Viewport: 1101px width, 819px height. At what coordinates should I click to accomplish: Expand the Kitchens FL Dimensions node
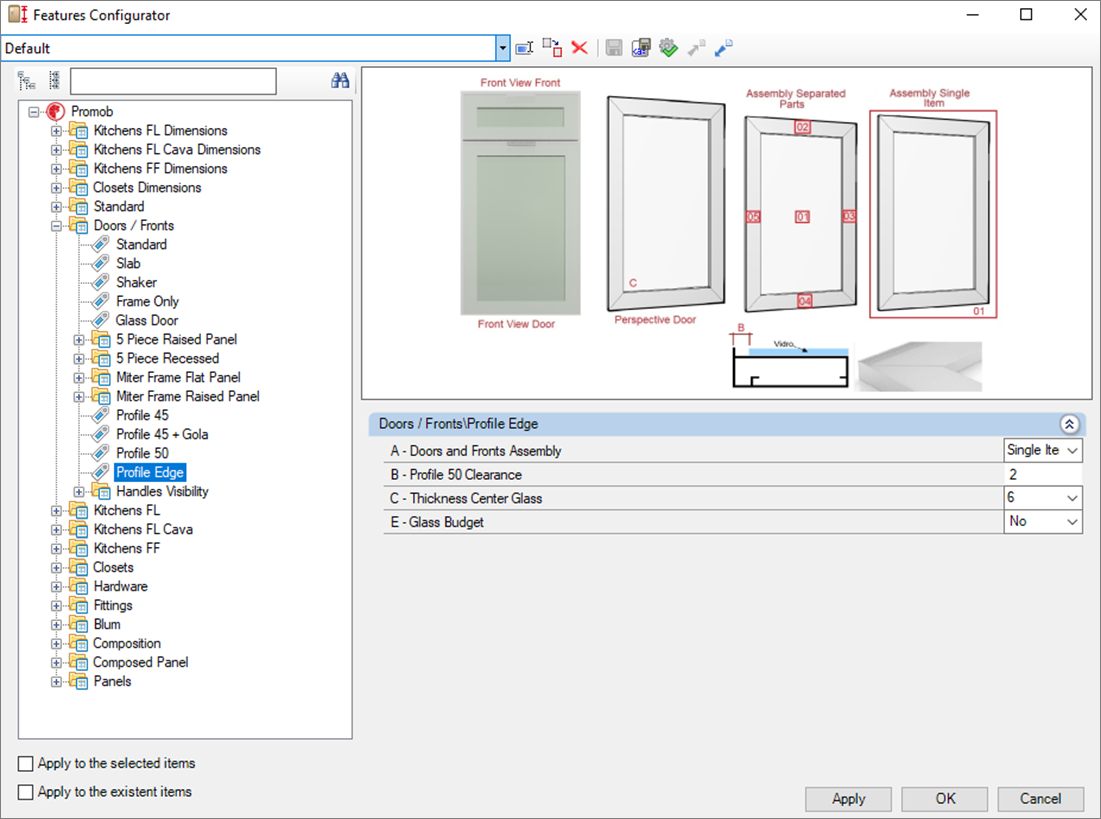coord(57,131)
